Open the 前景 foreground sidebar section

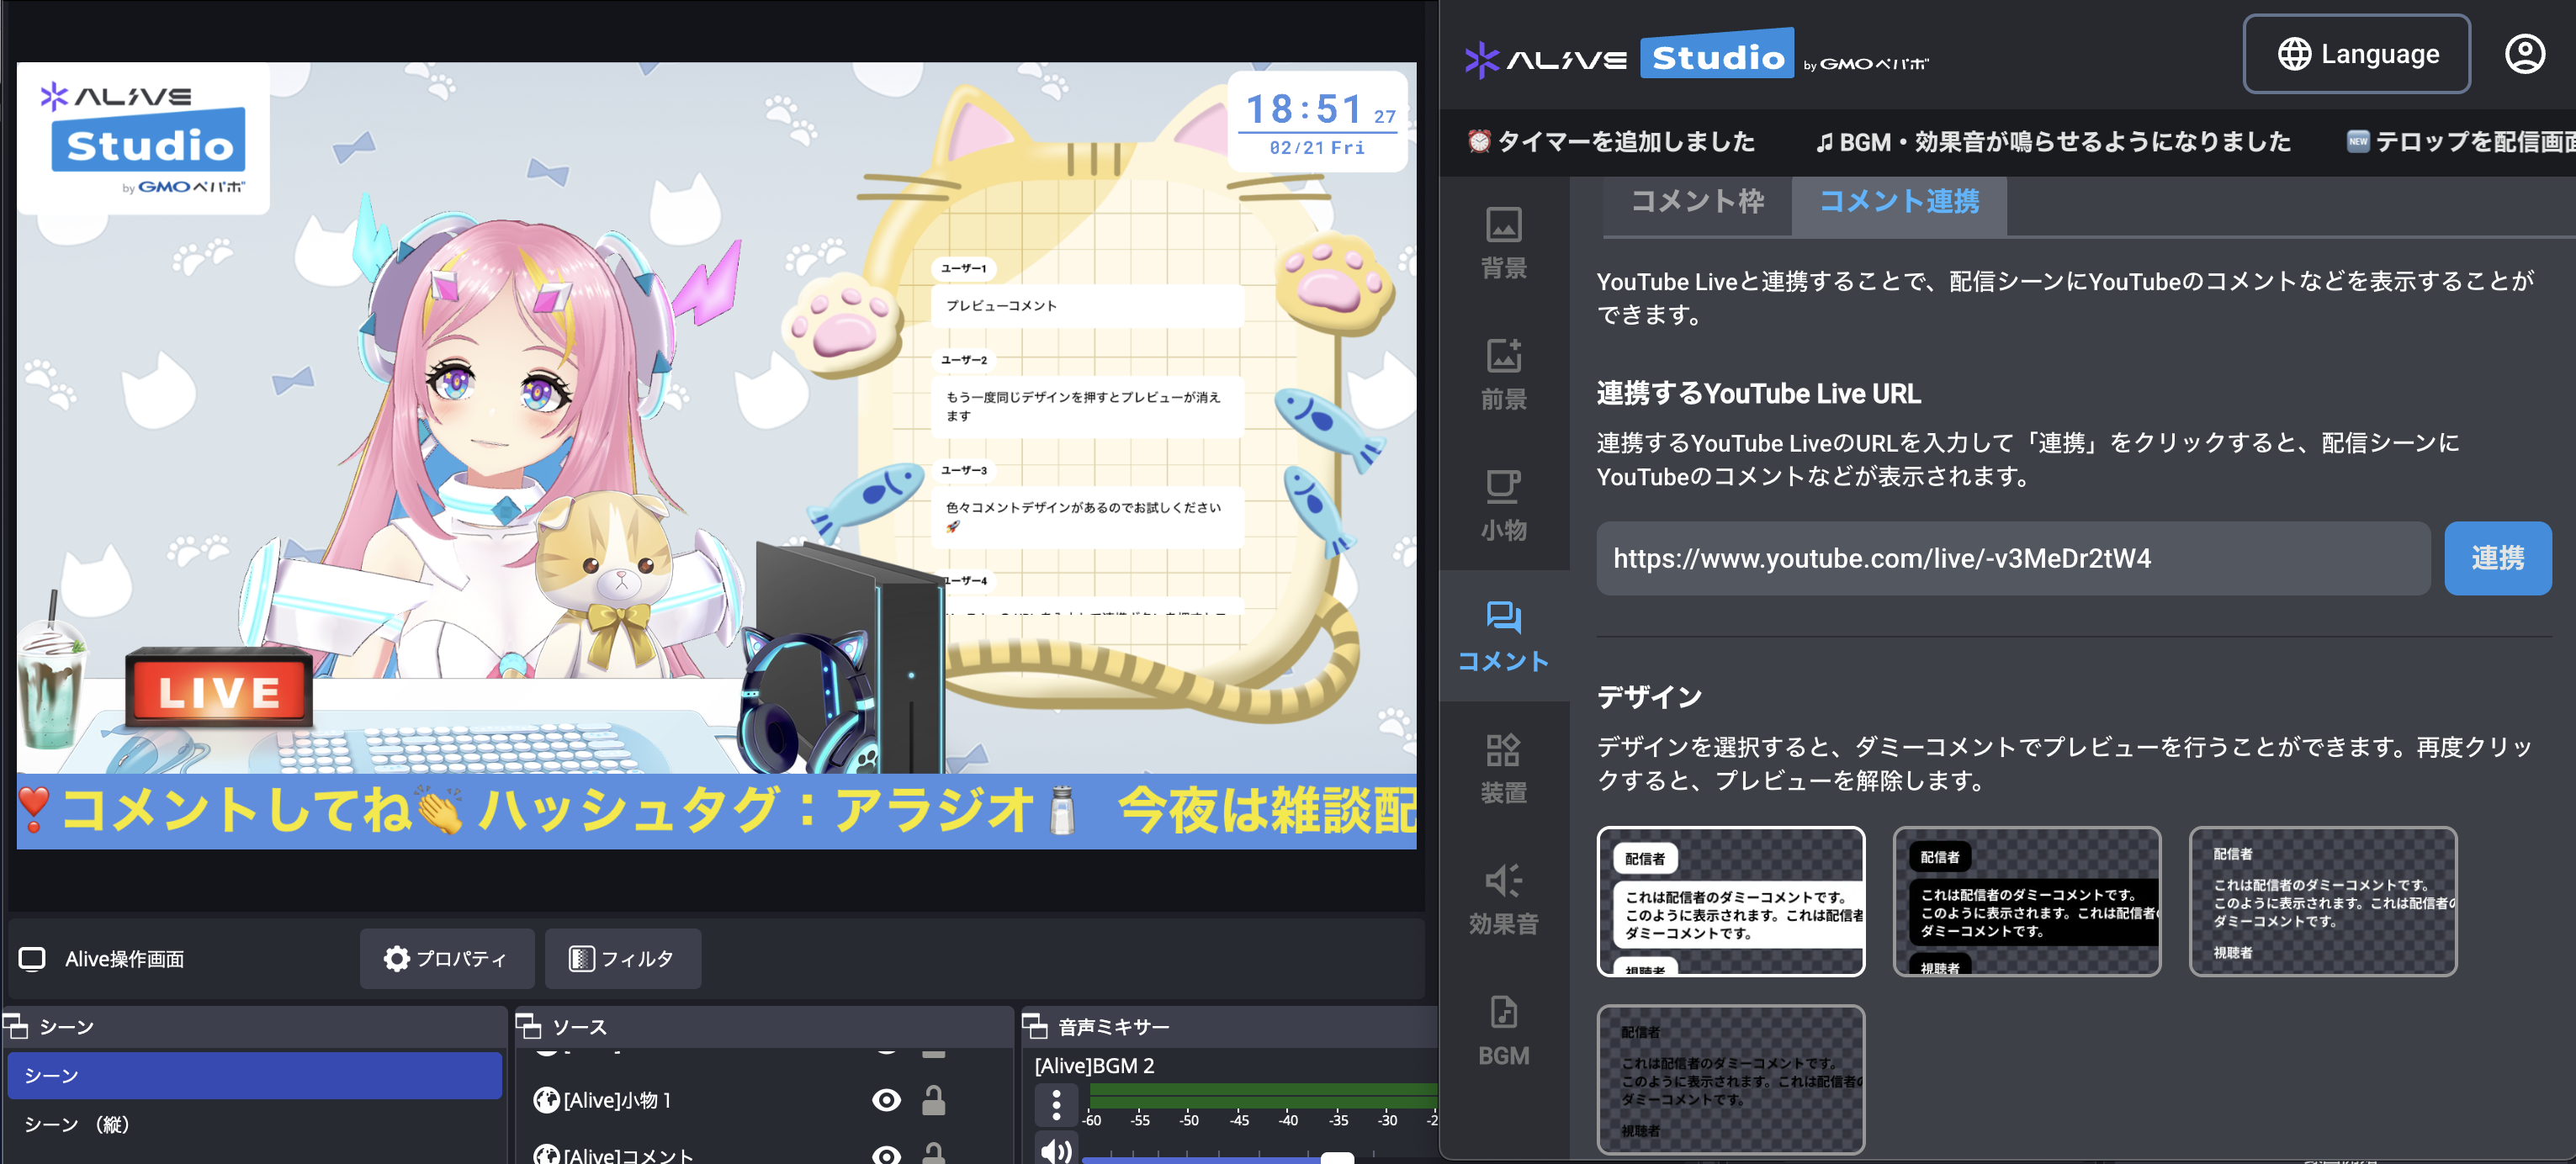(1503, 374)
